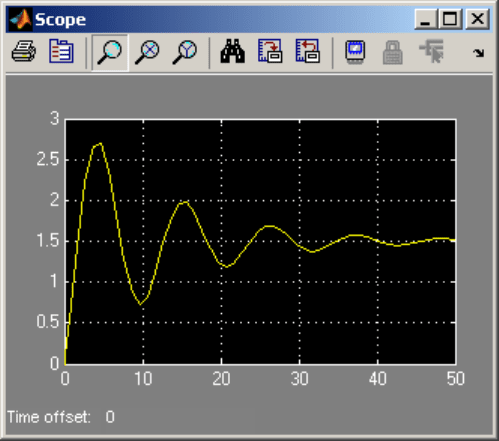Screen dimensions: 499x441
Task: Click the MATLAB logo in title bar
Action: point(20,20)
